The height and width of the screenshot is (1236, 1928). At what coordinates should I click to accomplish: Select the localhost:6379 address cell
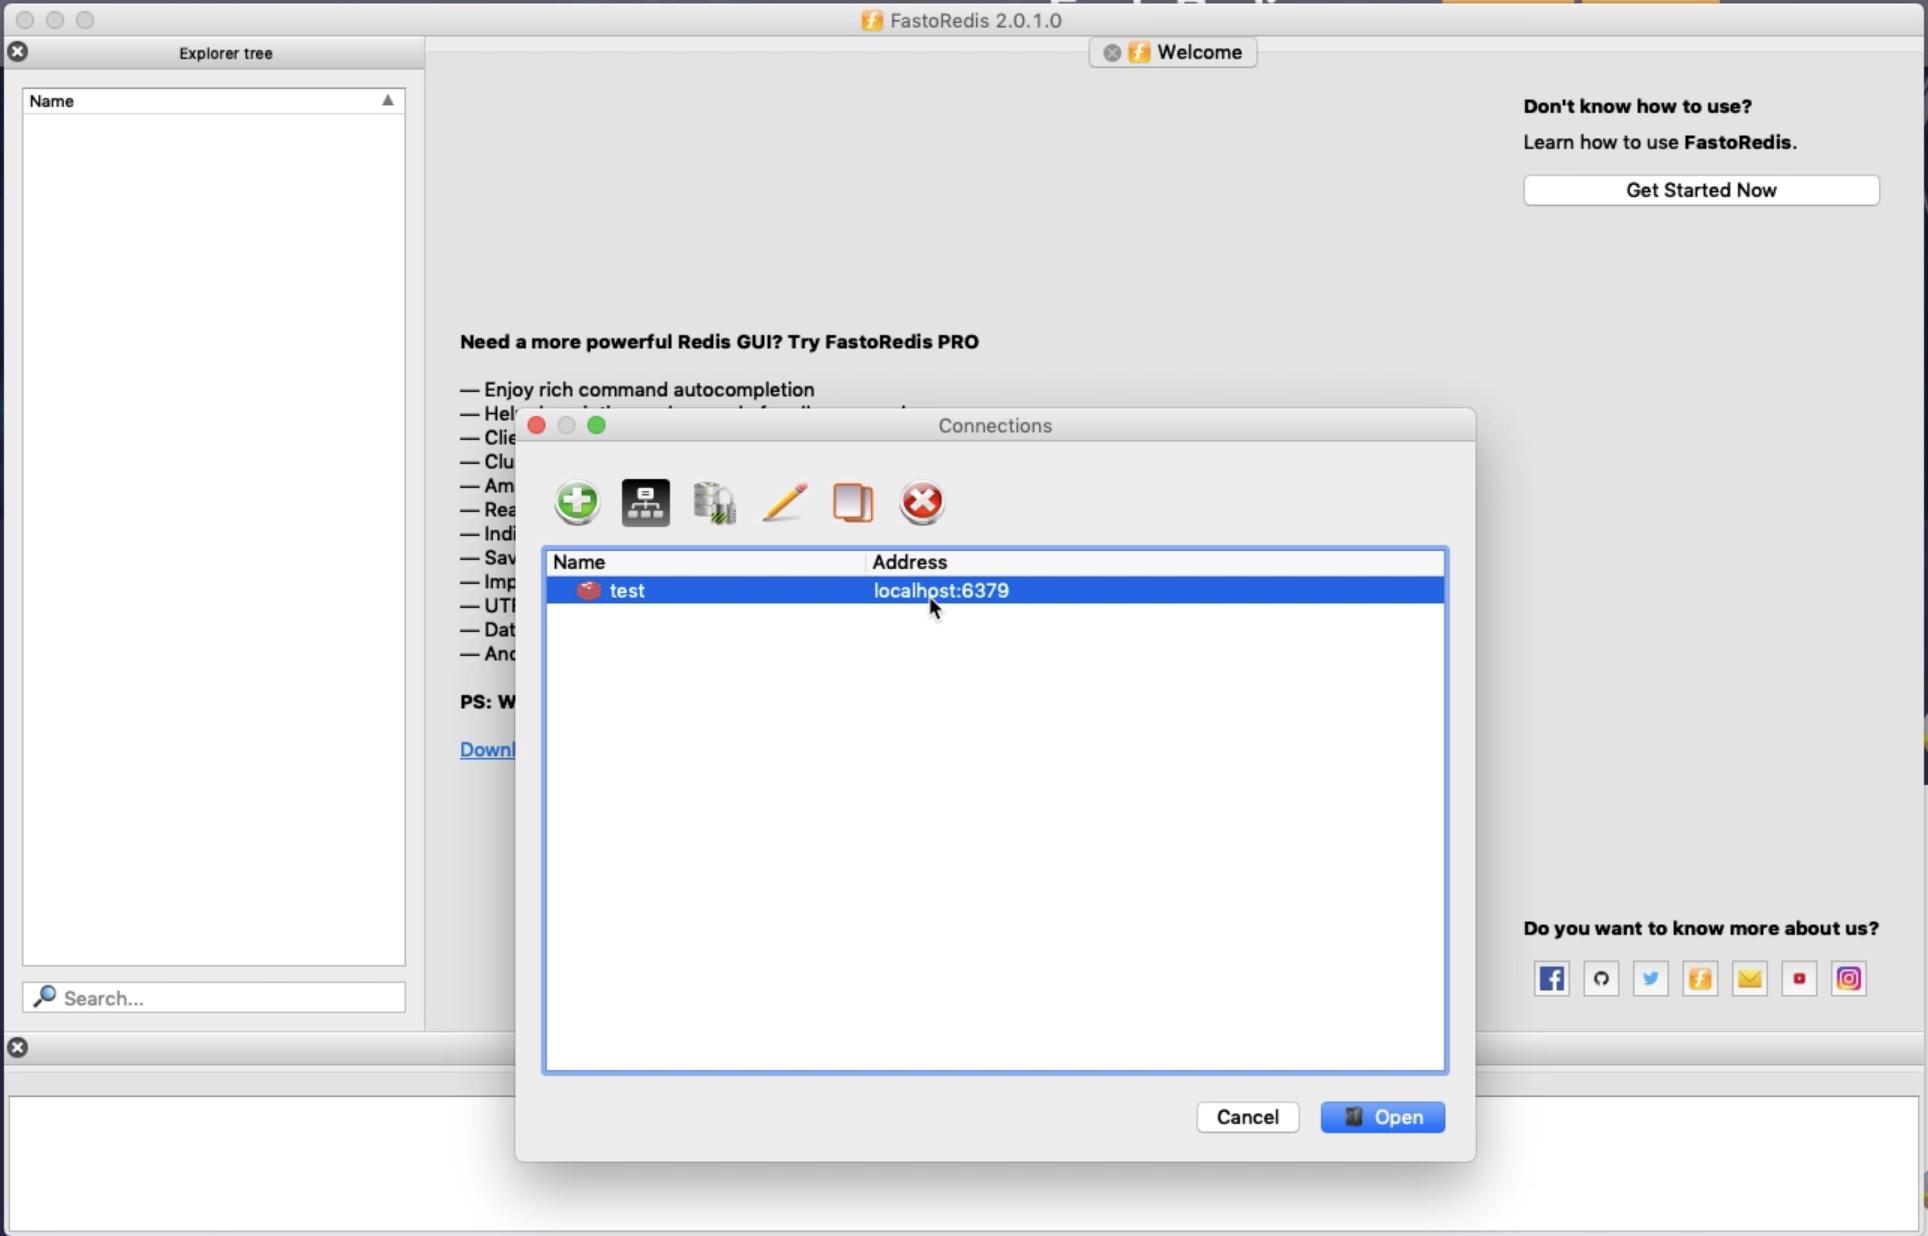tap(941, 590)
